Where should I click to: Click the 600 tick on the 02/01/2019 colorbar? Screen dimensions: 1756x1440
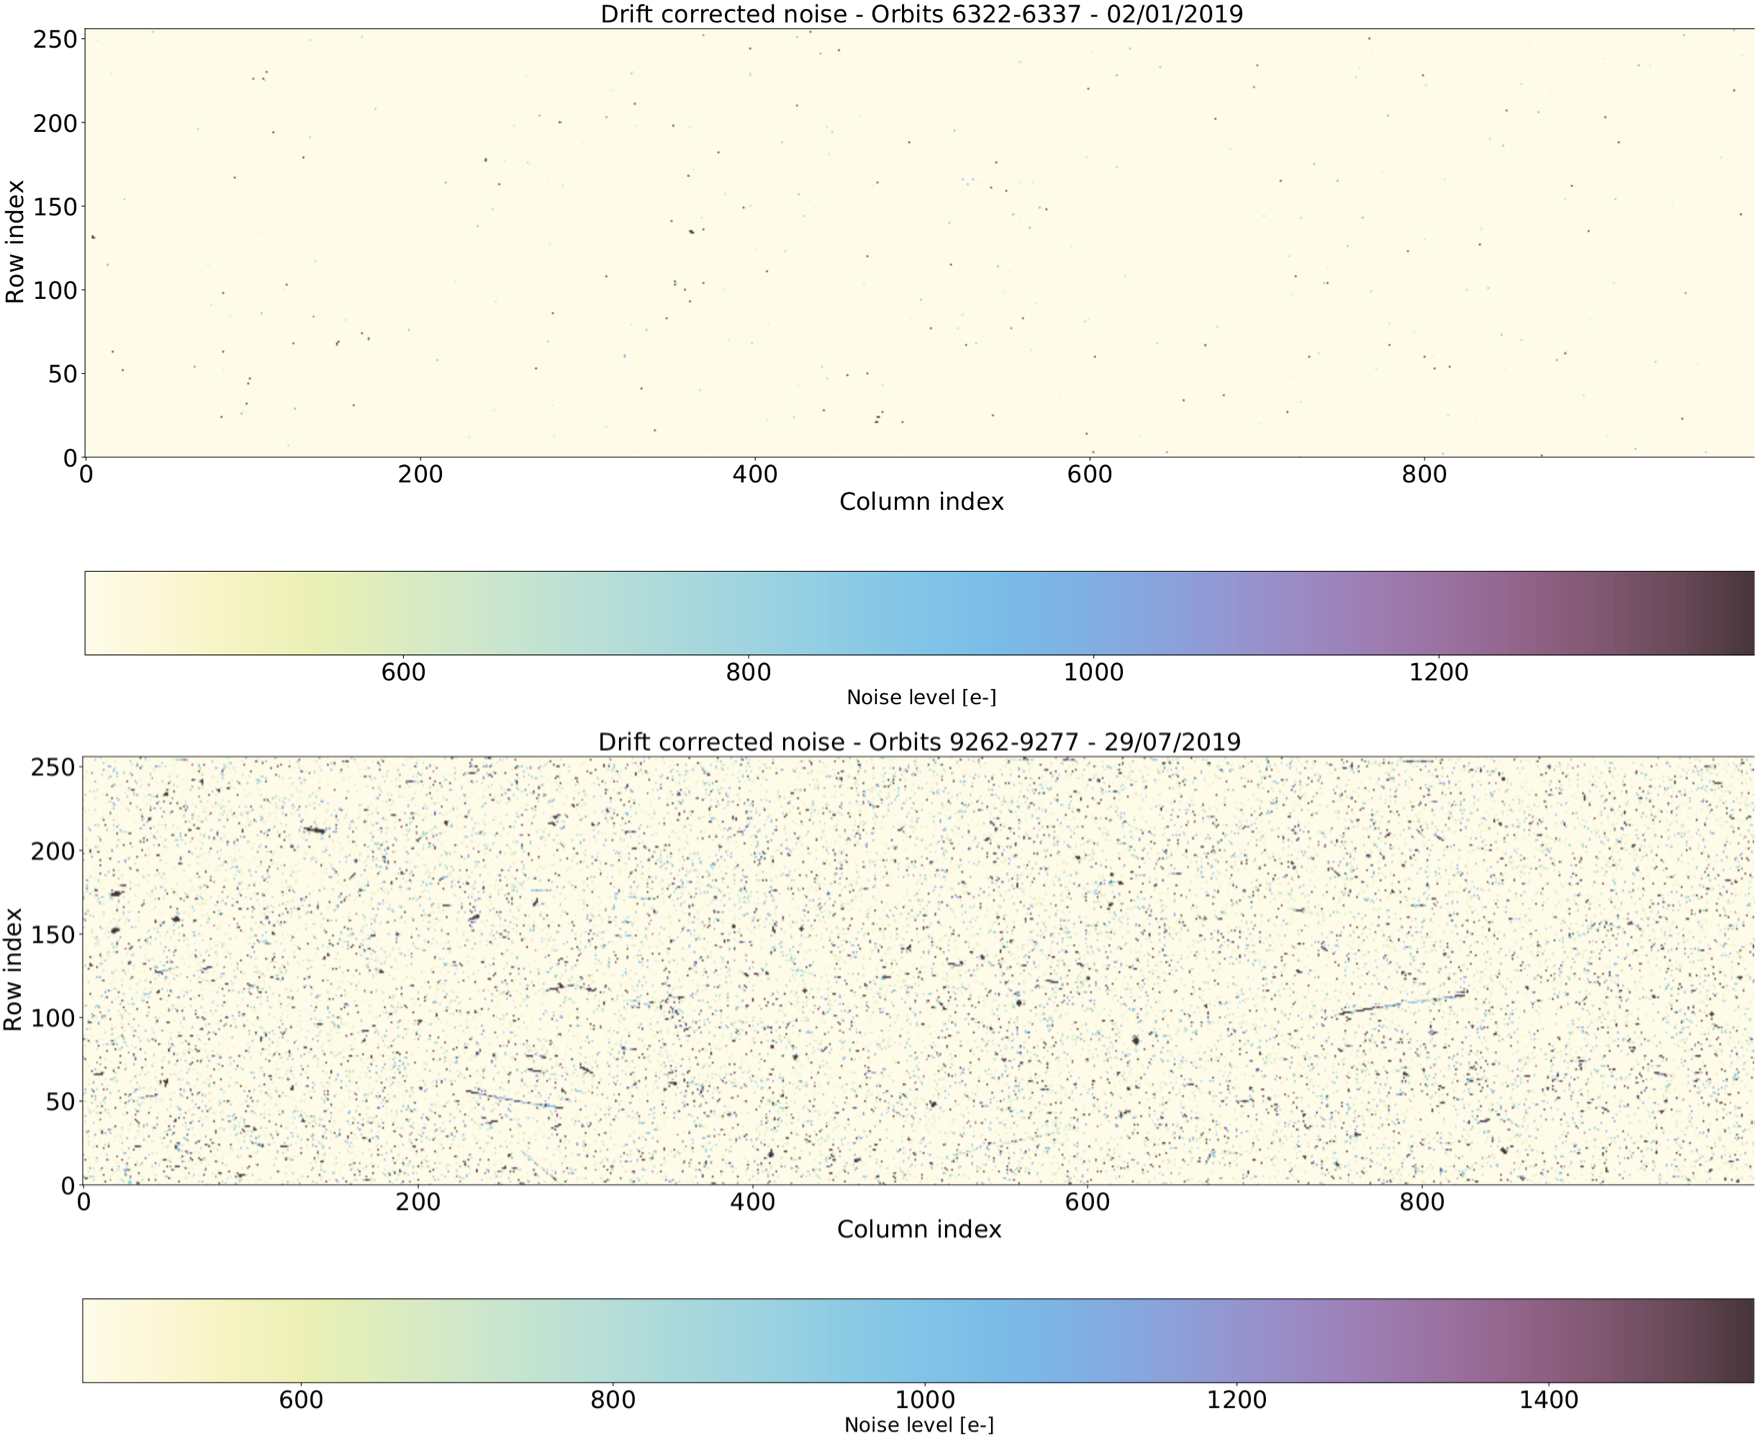coord(403,673)
